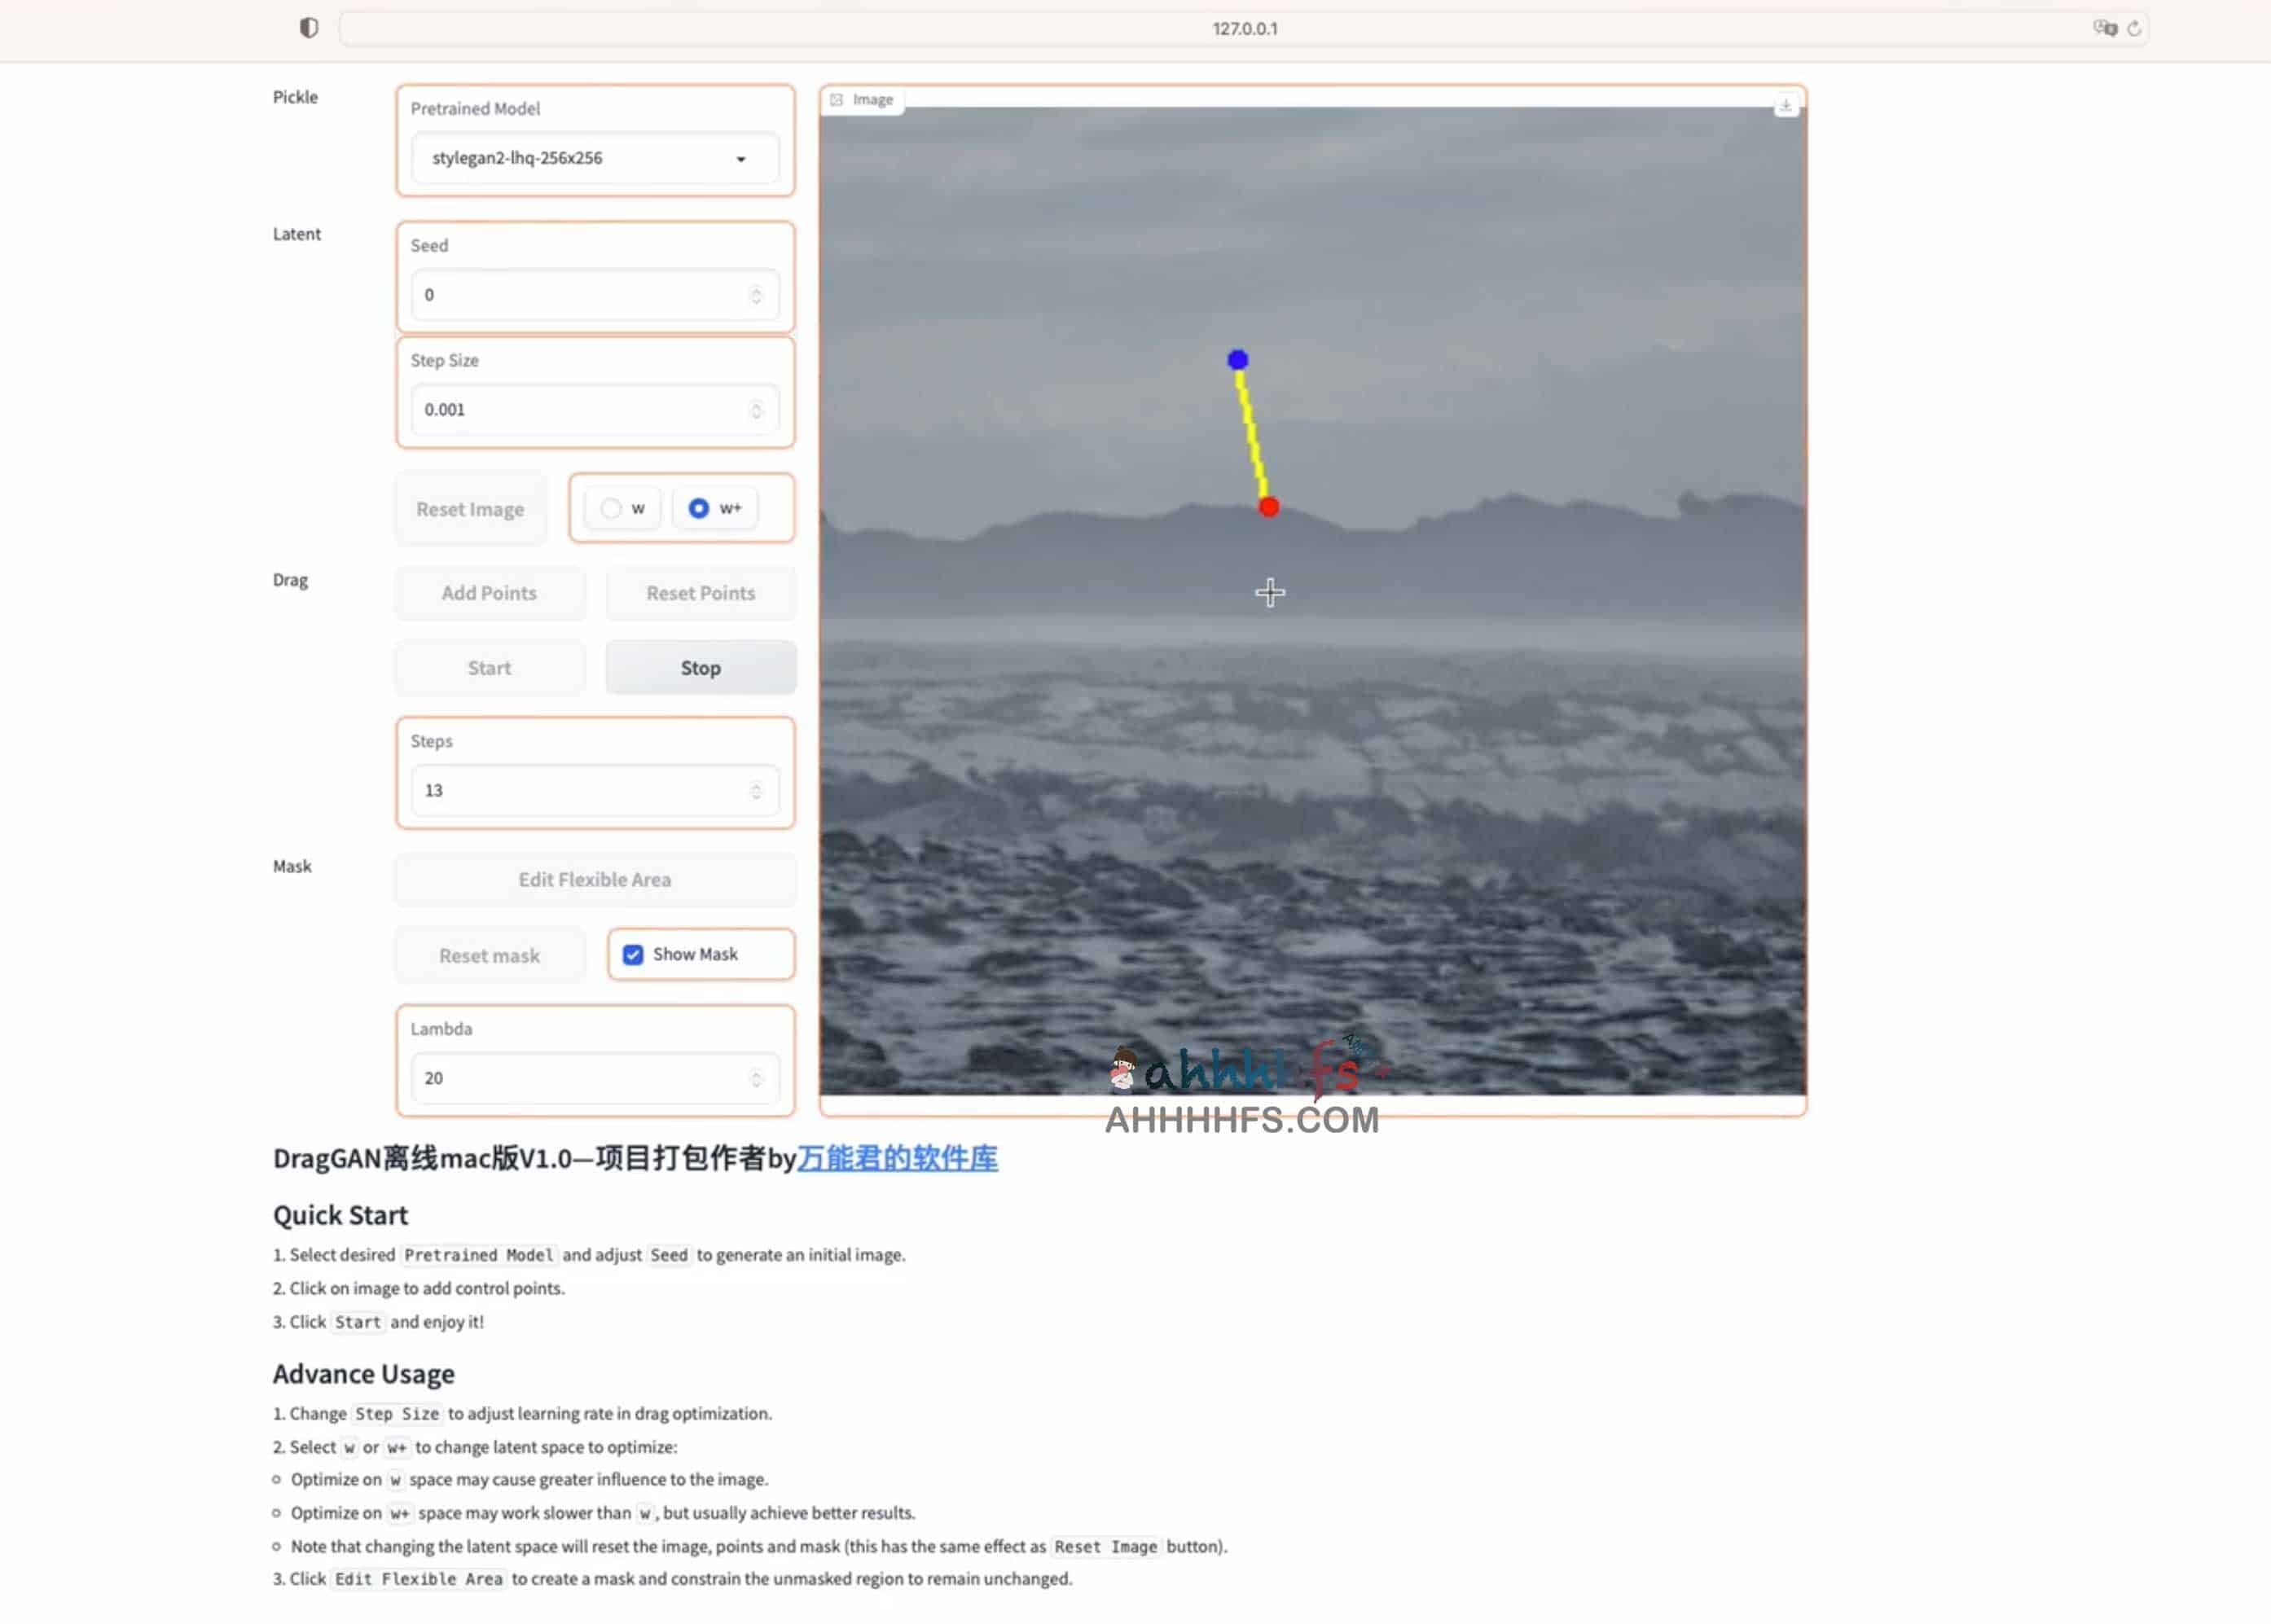Click the Step Size increment stepper
Image resolution: width=2271 pixels, height=1624 pixels.
click(x=756, y=401)
